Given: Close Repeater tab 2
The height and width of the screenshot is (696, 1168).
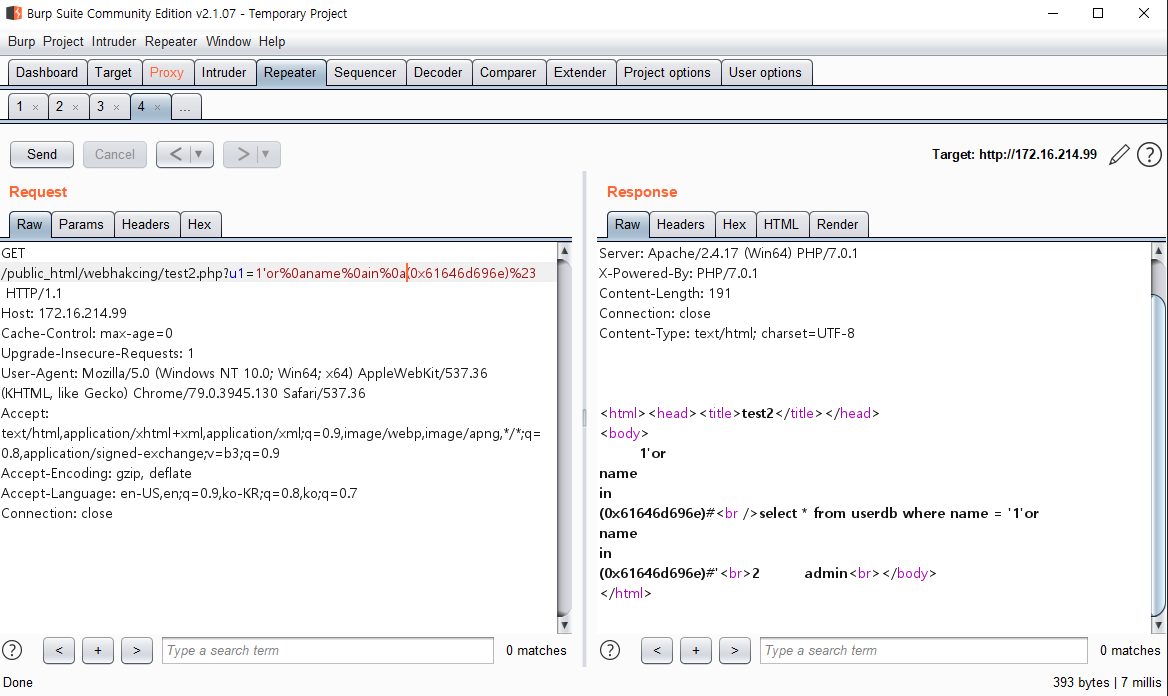Looking at the screenshot, I should point(75,107).
